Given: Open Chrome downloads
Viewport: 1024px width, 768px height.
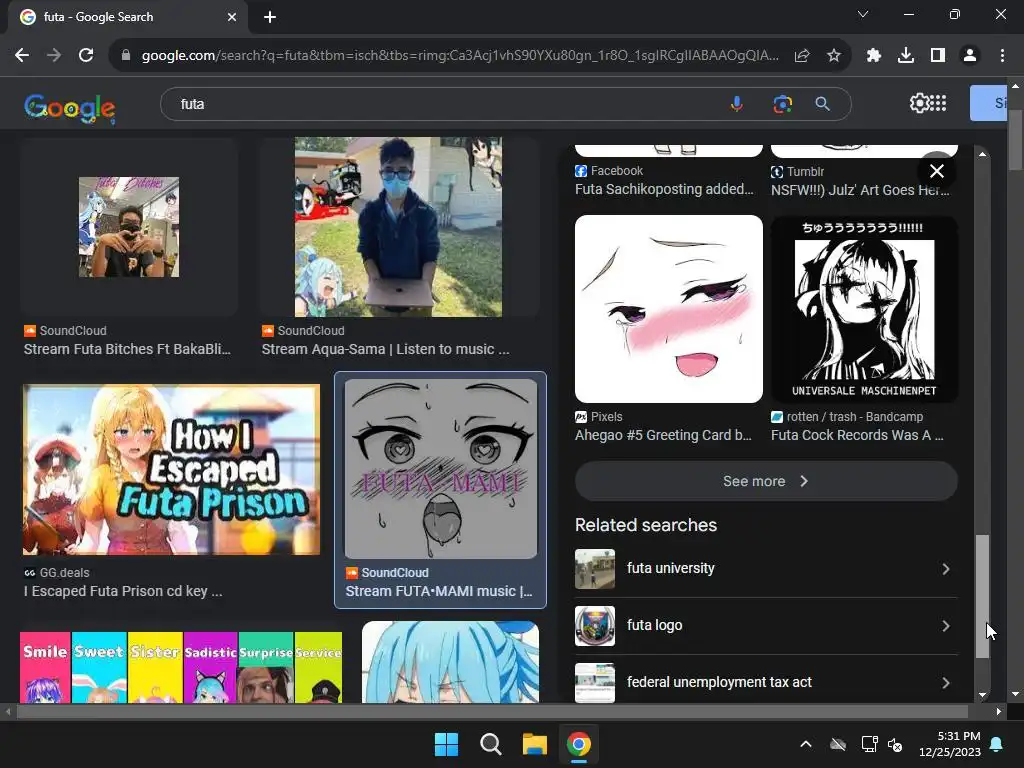Looking at the screenshot, I should pos(906,56).
